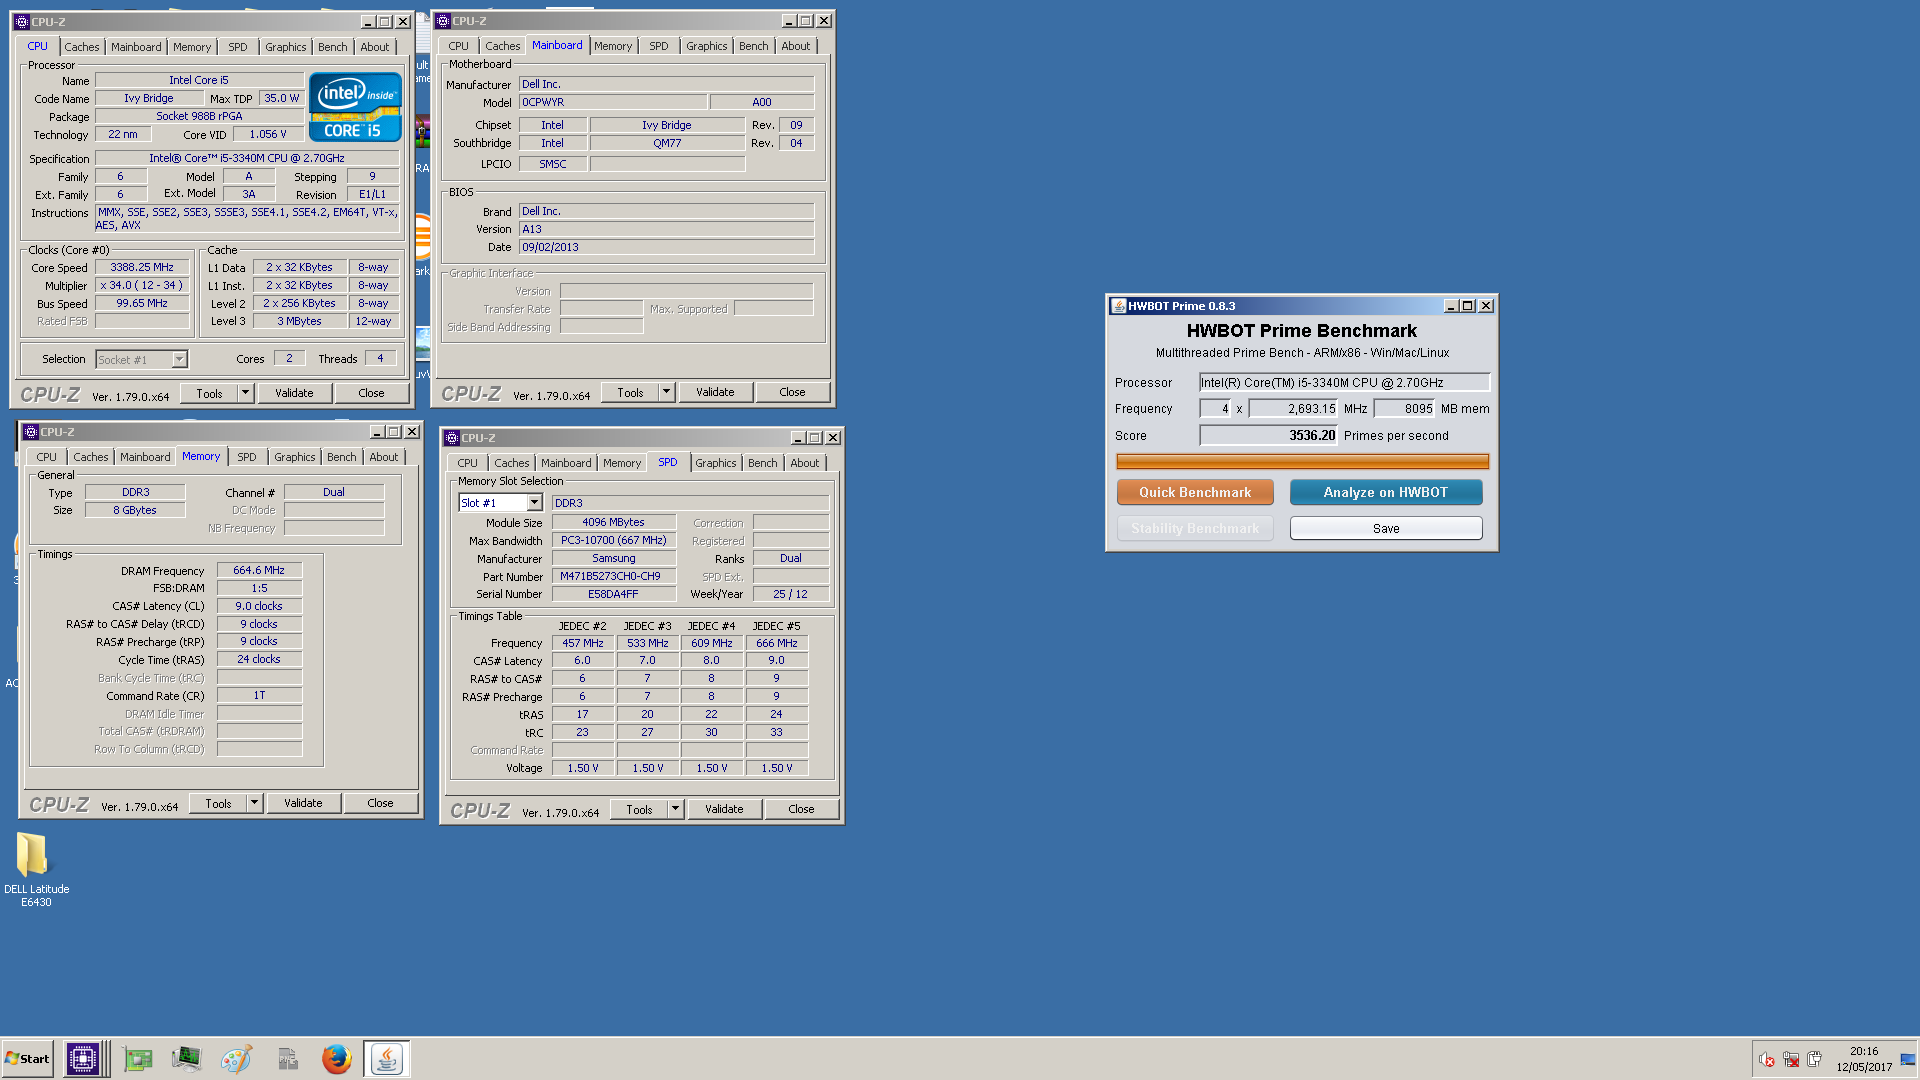
Task: Click the CPU-Z title icon of Mainboard window
Action: tap(443, 21)
